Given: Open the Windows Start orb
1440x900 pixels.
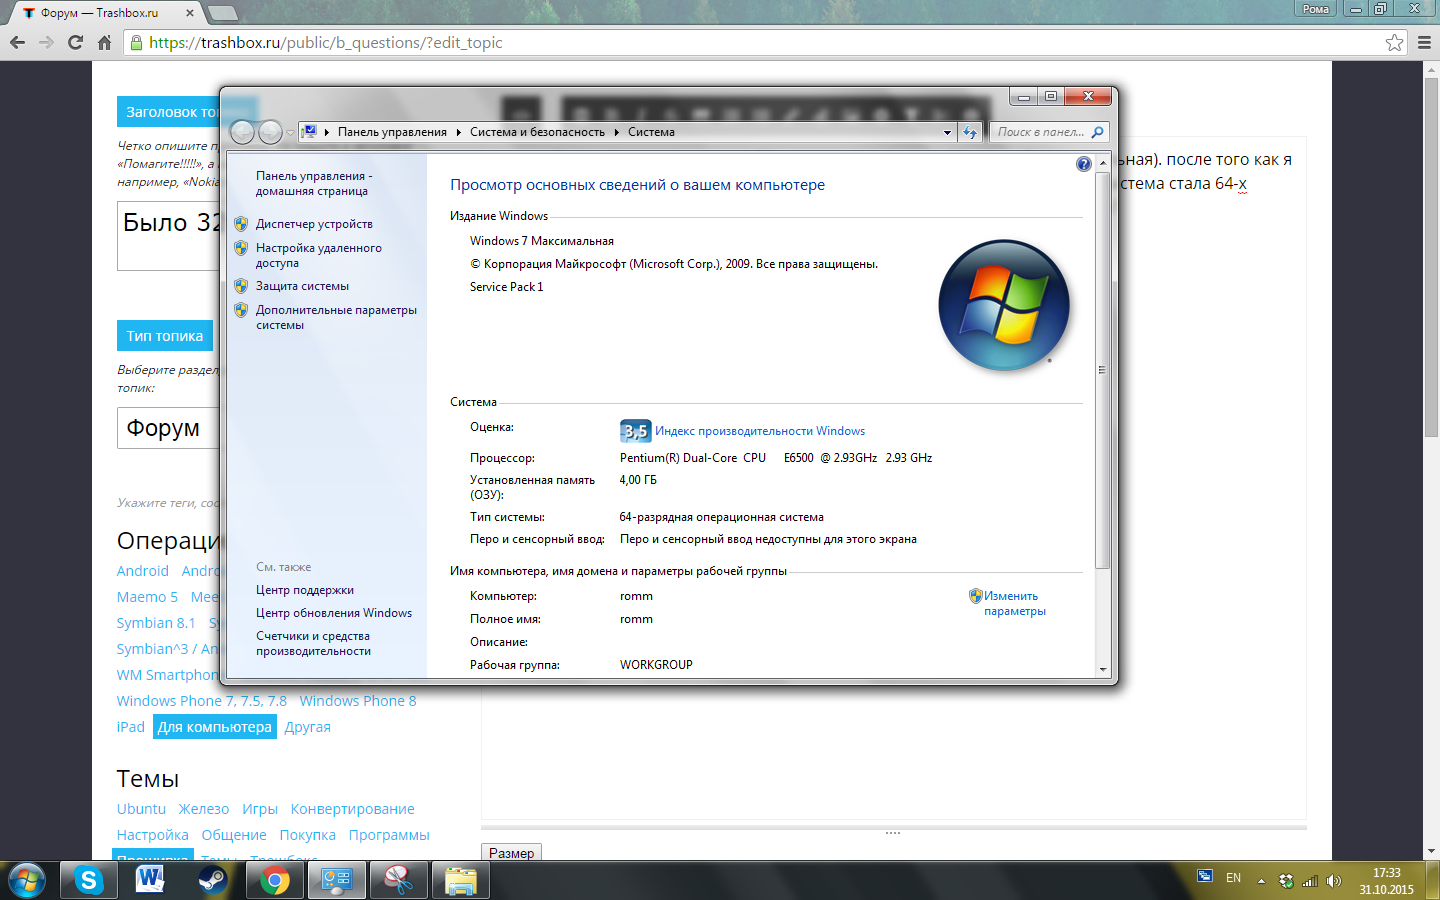Looking at the screenshot, I should [x=27, y=880].
